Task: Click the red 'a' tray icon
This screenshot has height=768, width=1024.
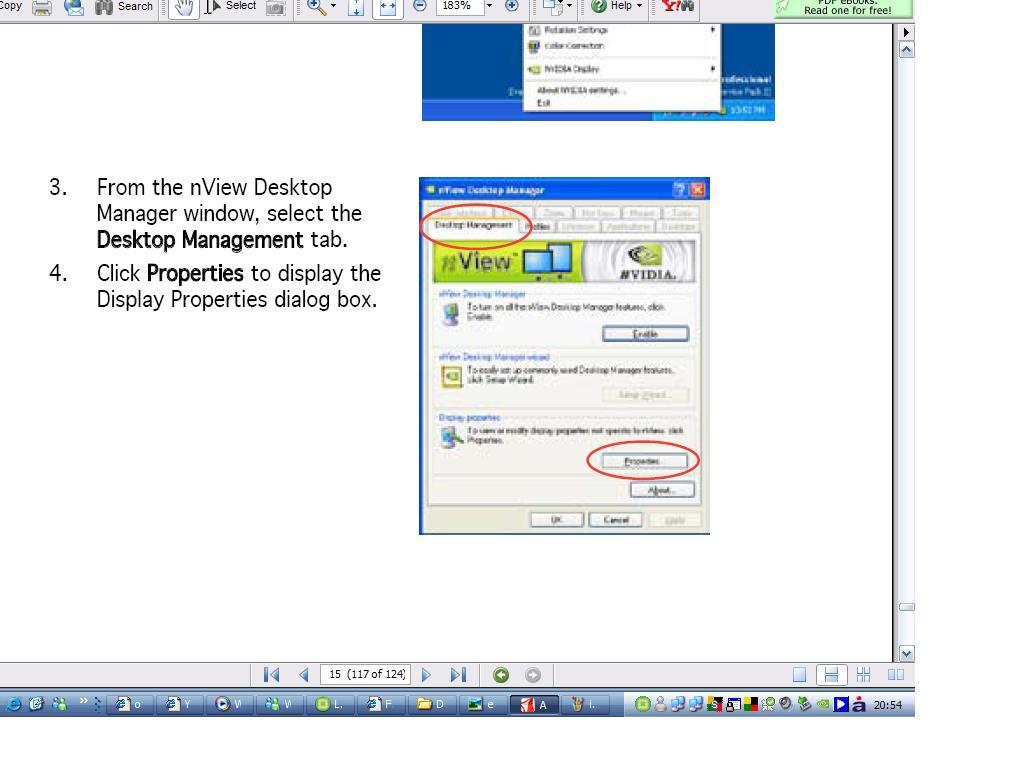Action: coord(859,704)
